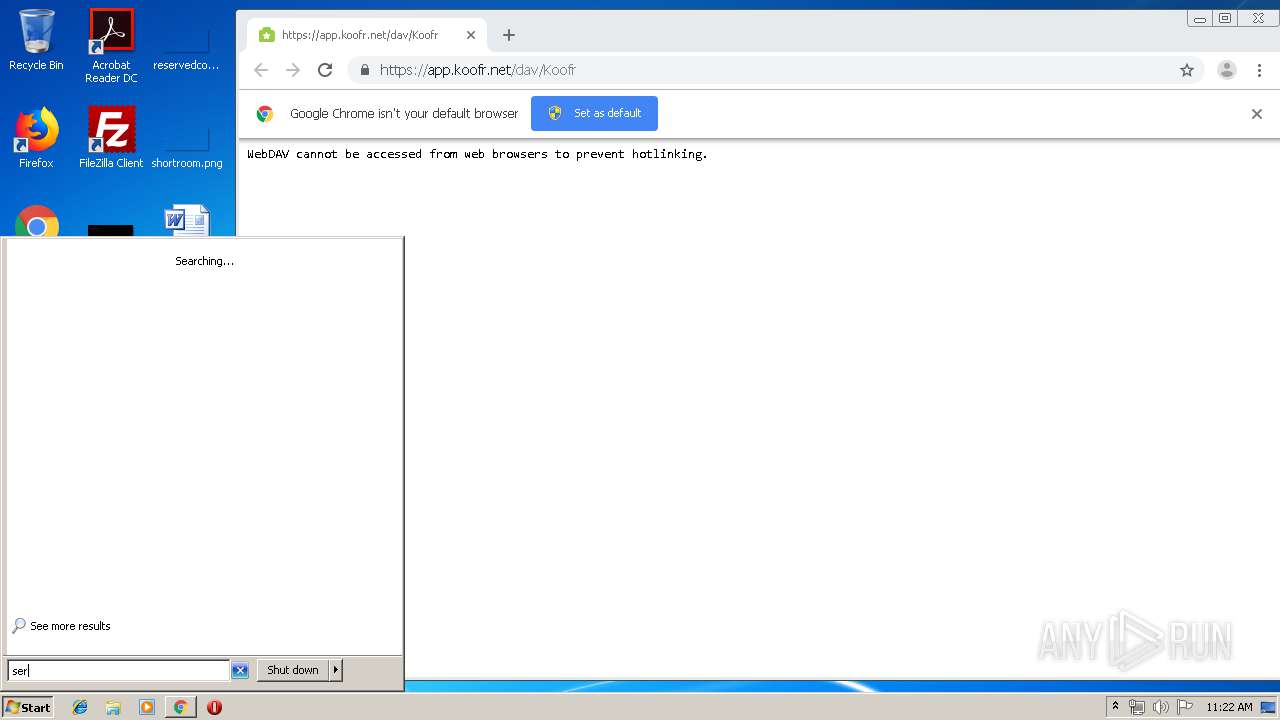This screenshot has height=720, width=1280.
Task: Switch to Chrome in the taskbar
Action: click(180, 707)
